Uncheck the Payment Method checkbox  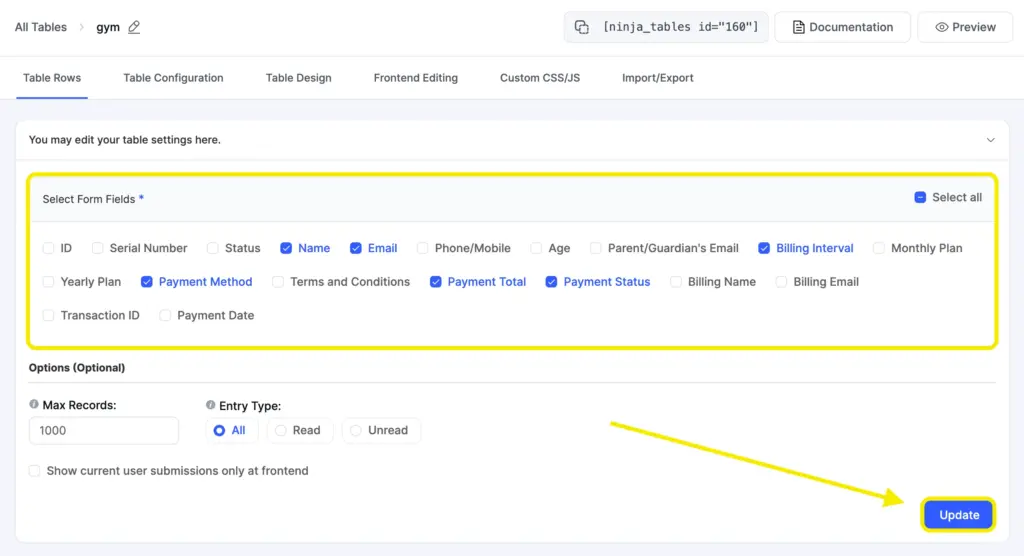146,282
